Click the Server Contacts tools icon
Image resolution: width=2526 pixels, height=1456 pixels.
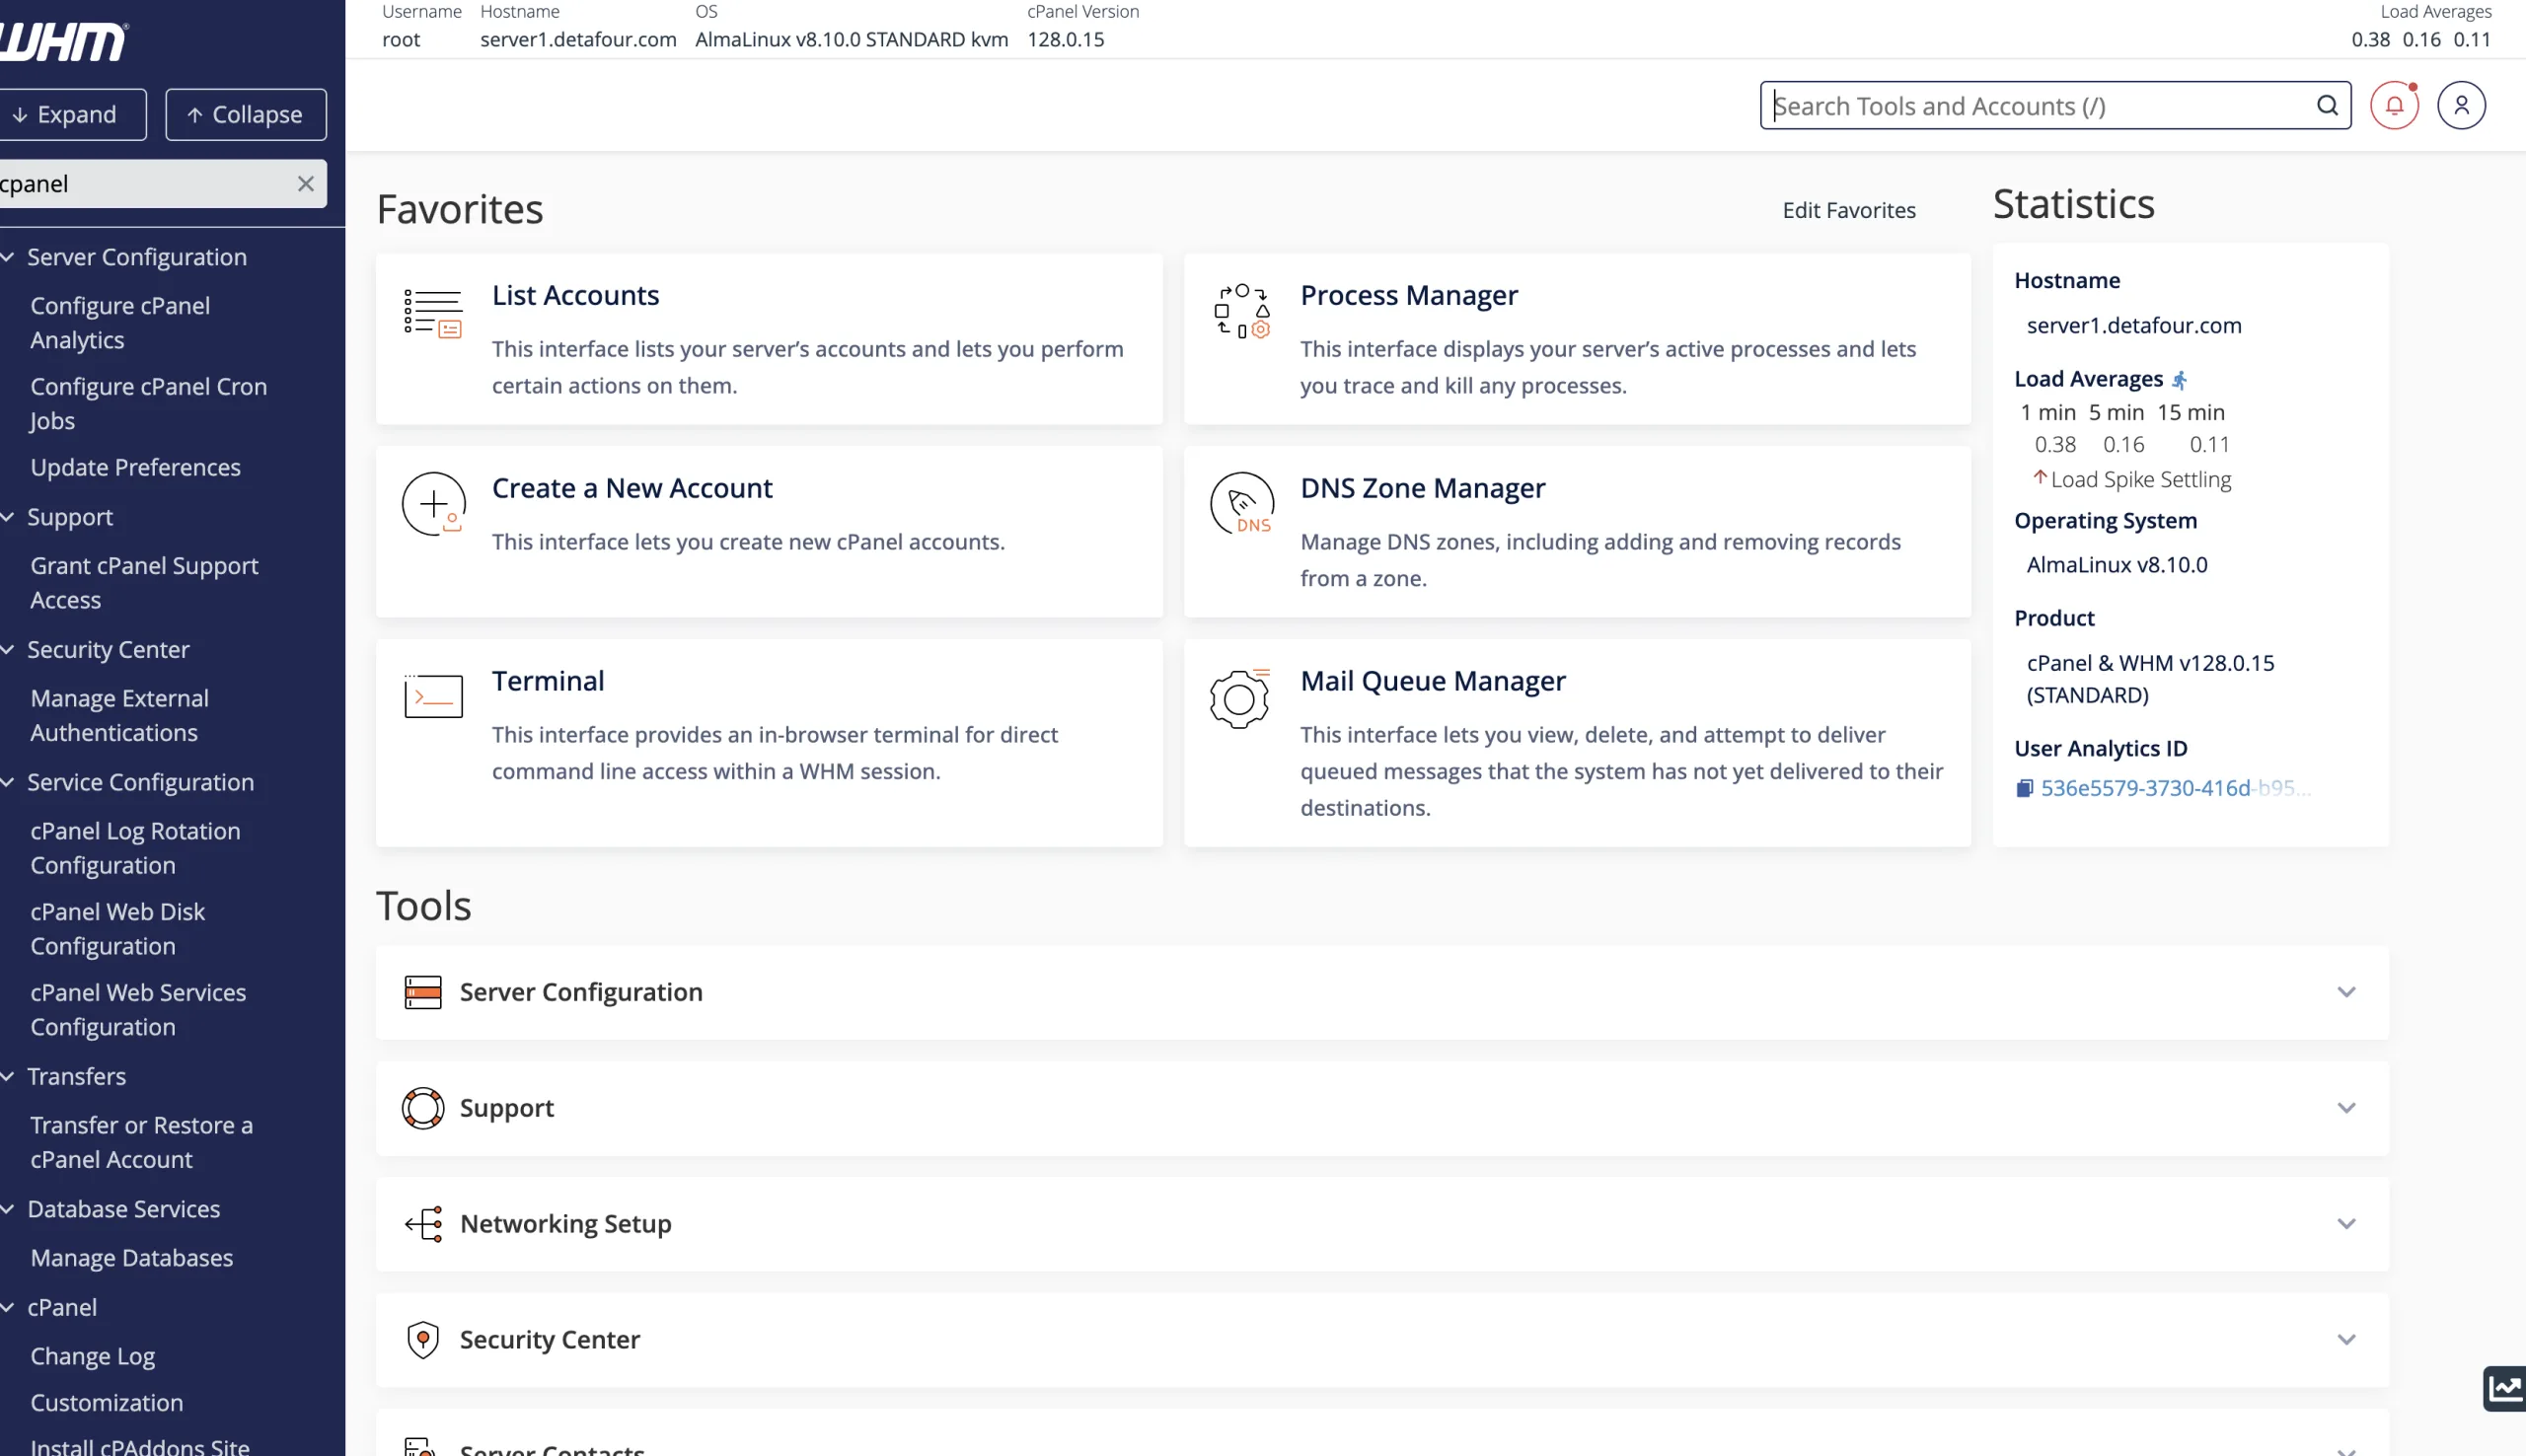click(x=421, y=1446)
